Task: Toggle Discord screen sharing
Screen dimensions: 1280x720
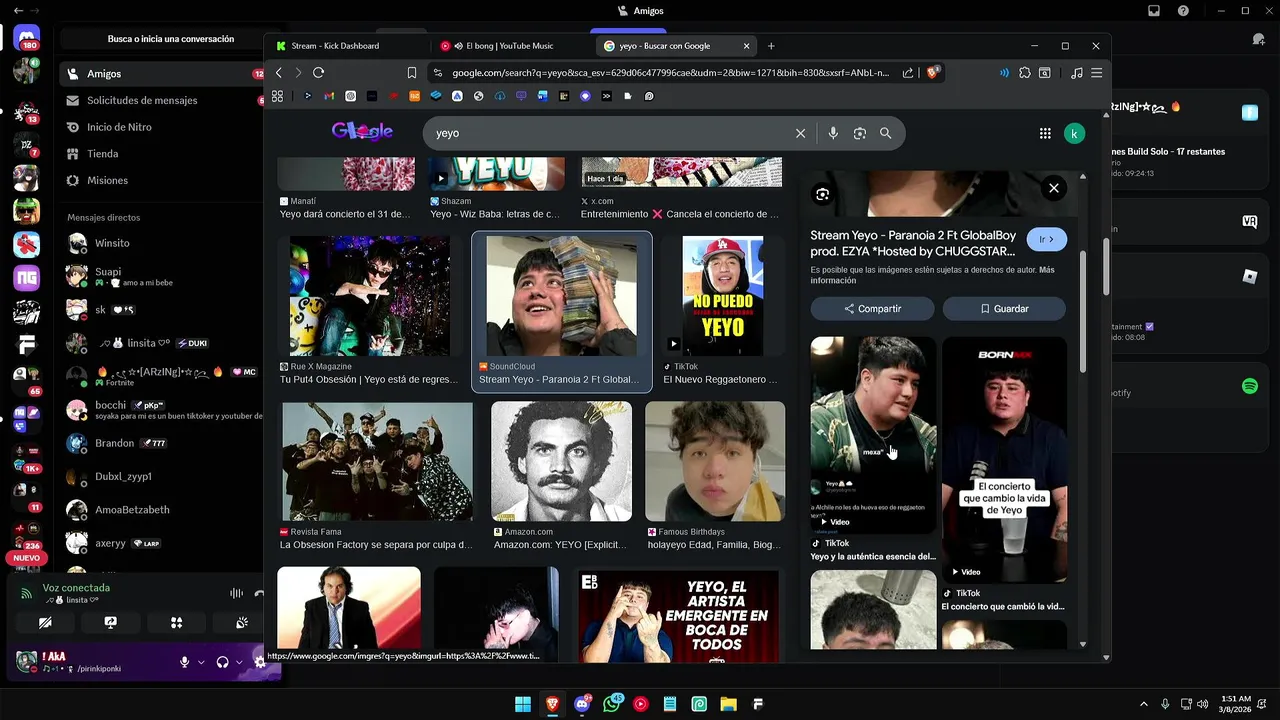Action: (110, 622)
